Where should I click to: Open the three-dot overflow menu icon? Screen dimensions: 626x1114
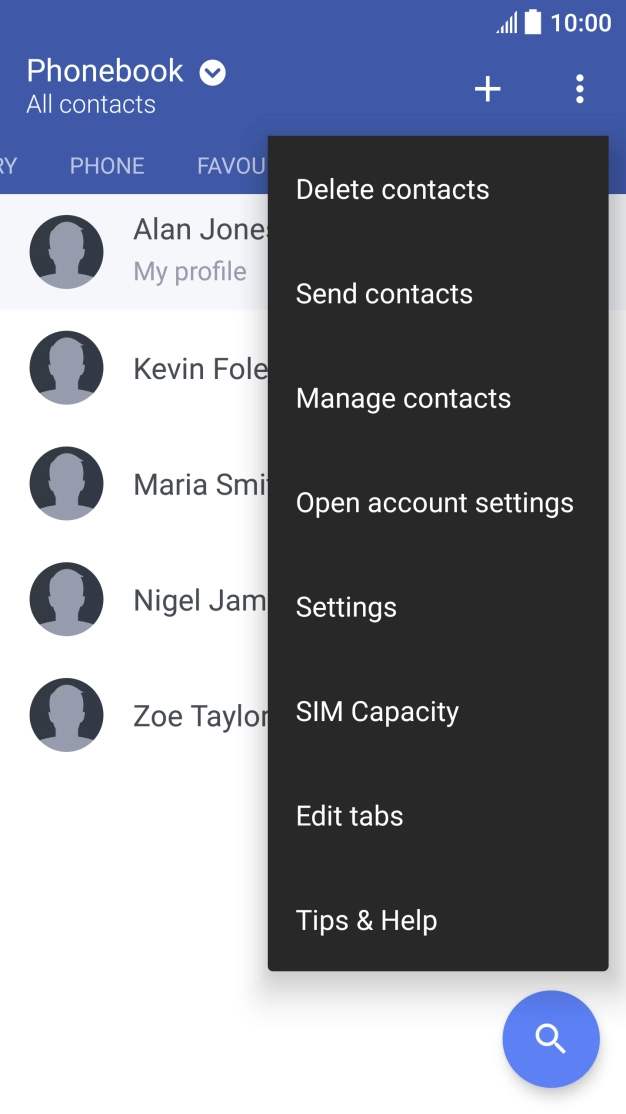click(x=580, y=89)
